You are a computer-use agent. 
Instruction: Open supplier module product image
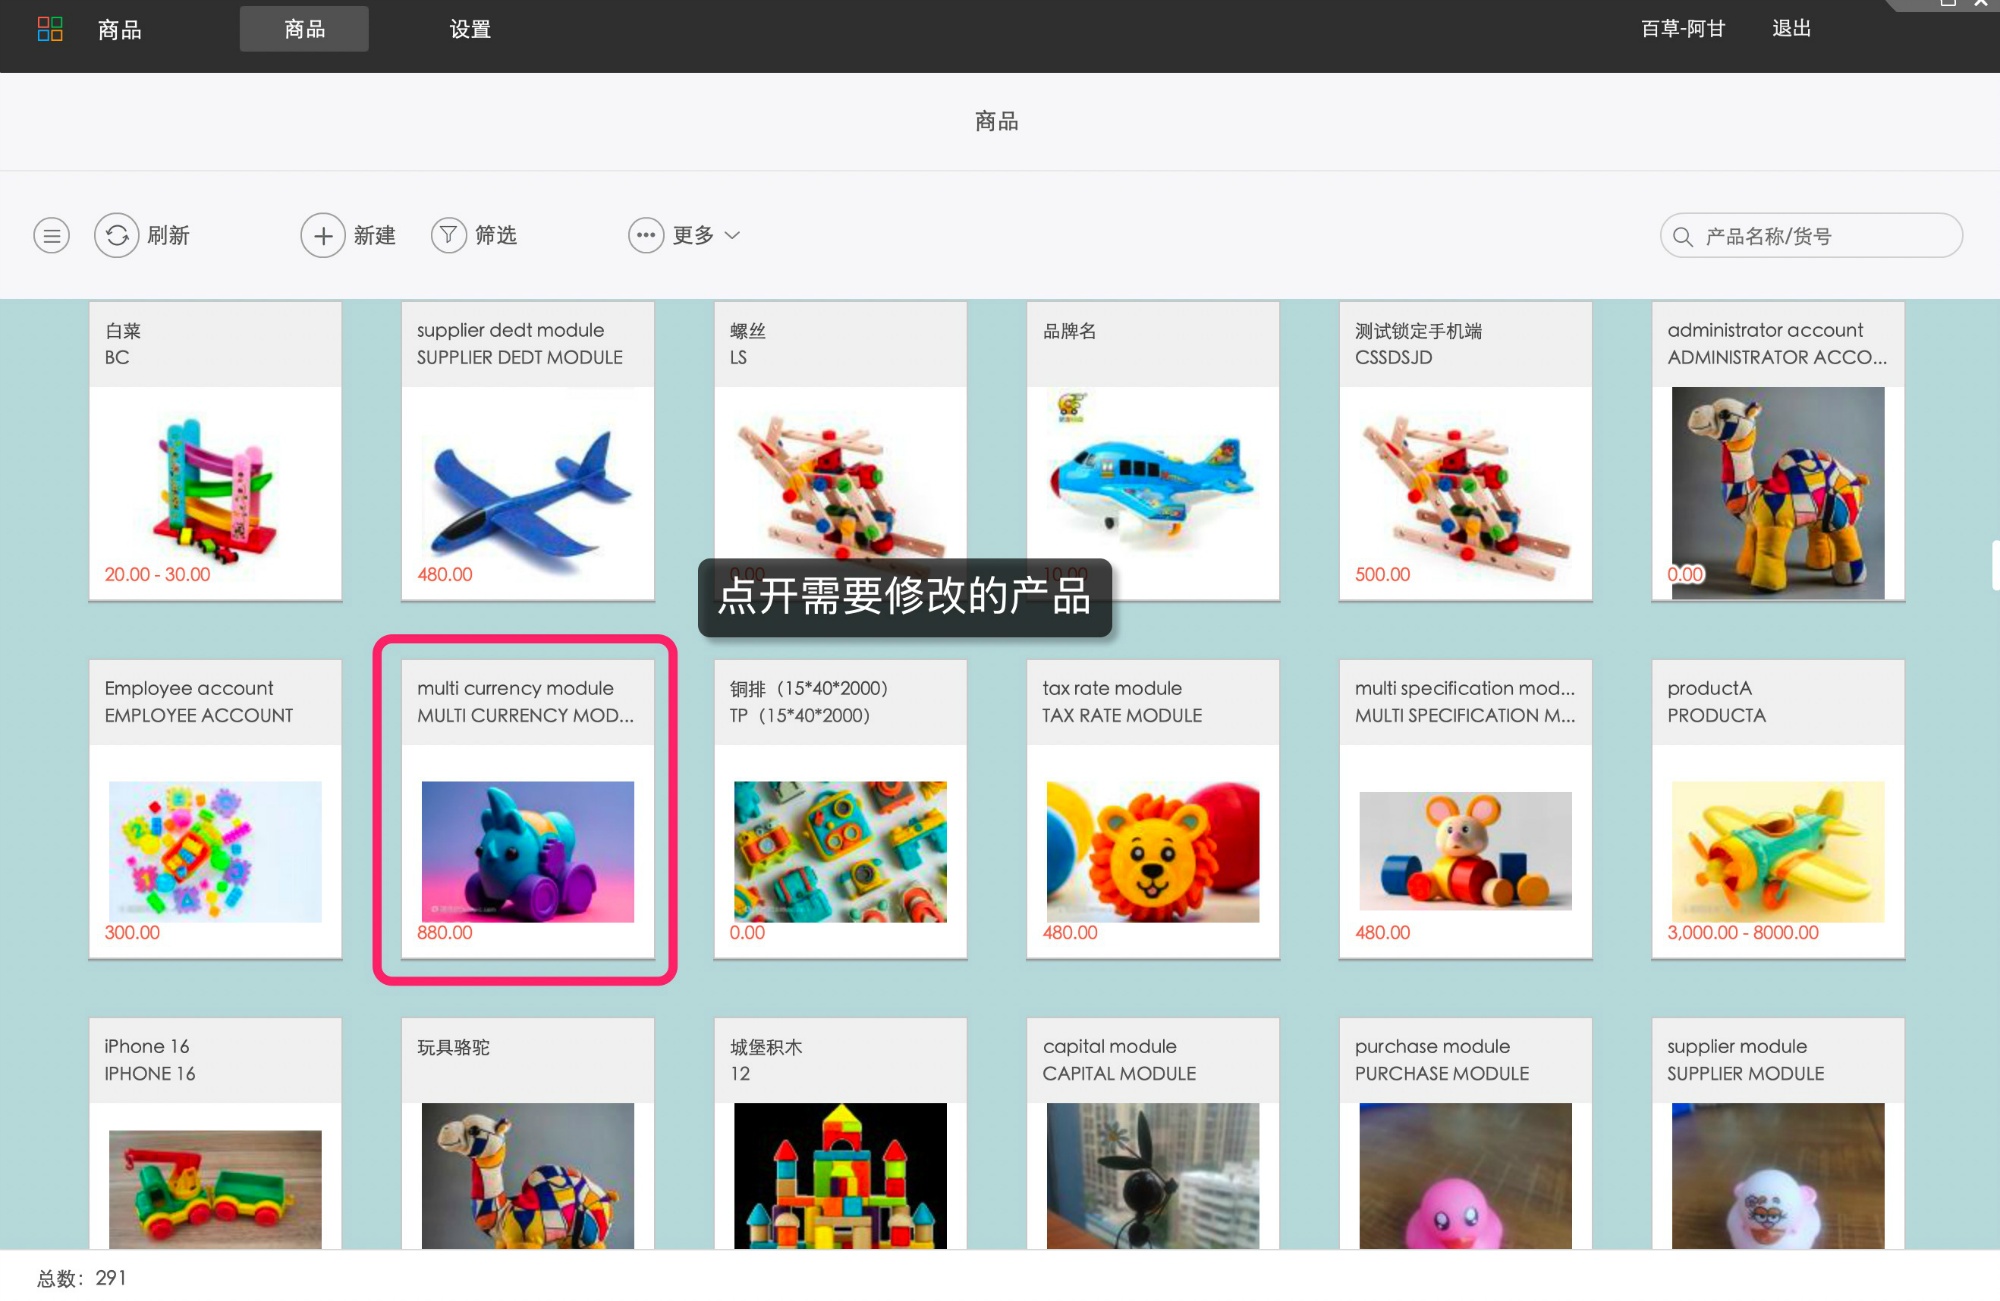pyautogui.click(x=1778, y=1176)
